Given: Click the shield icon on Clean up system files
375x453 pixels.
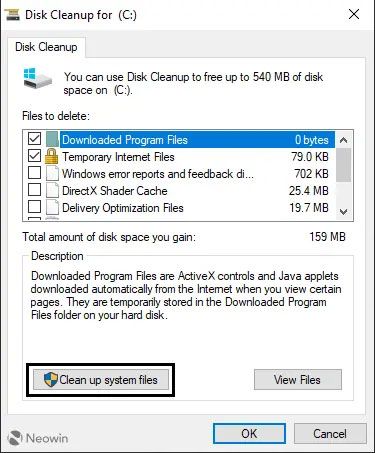Looking at the screenshot, I should 51,380.
